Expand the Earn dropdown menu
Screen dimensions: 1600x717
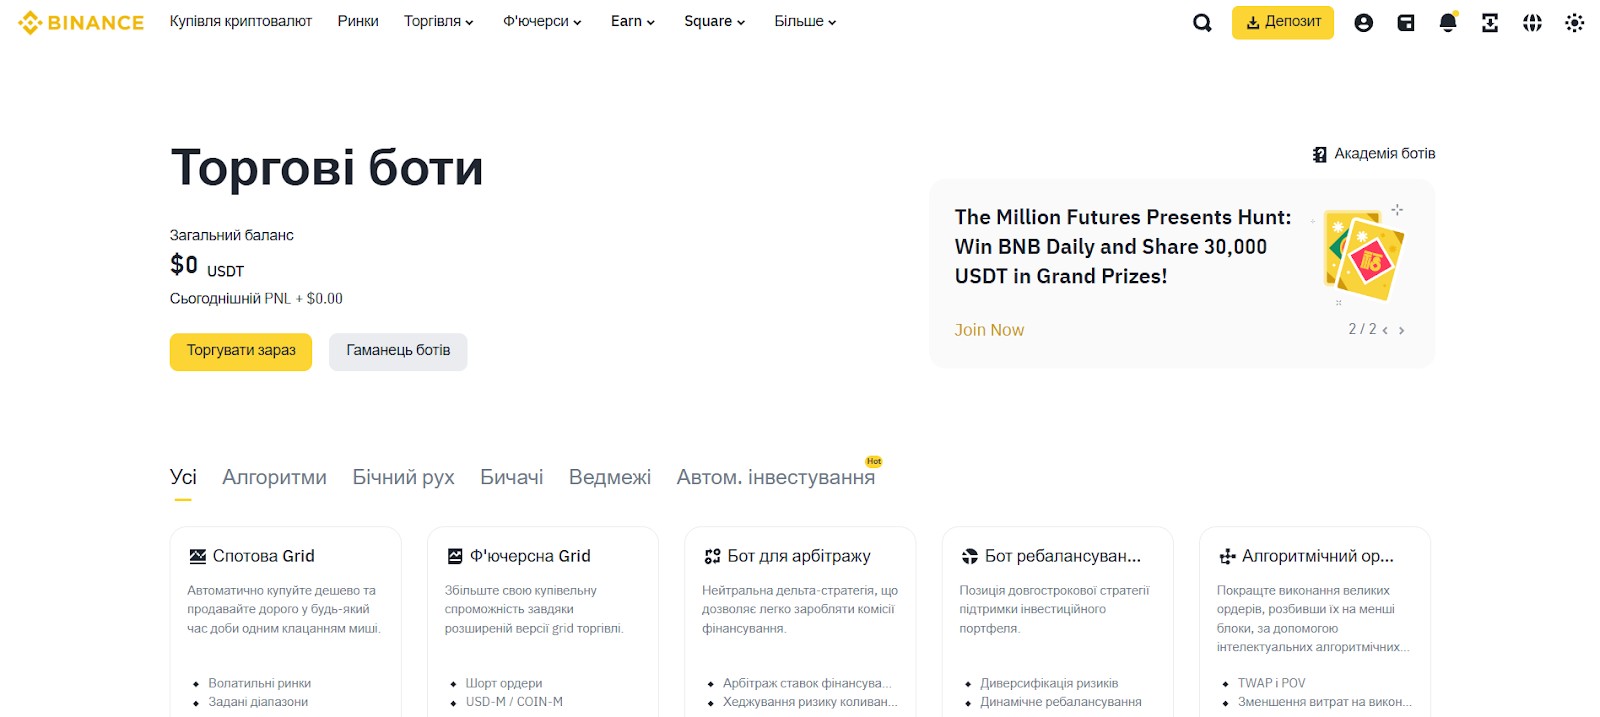pyautogui.click(x=633, y=21)
